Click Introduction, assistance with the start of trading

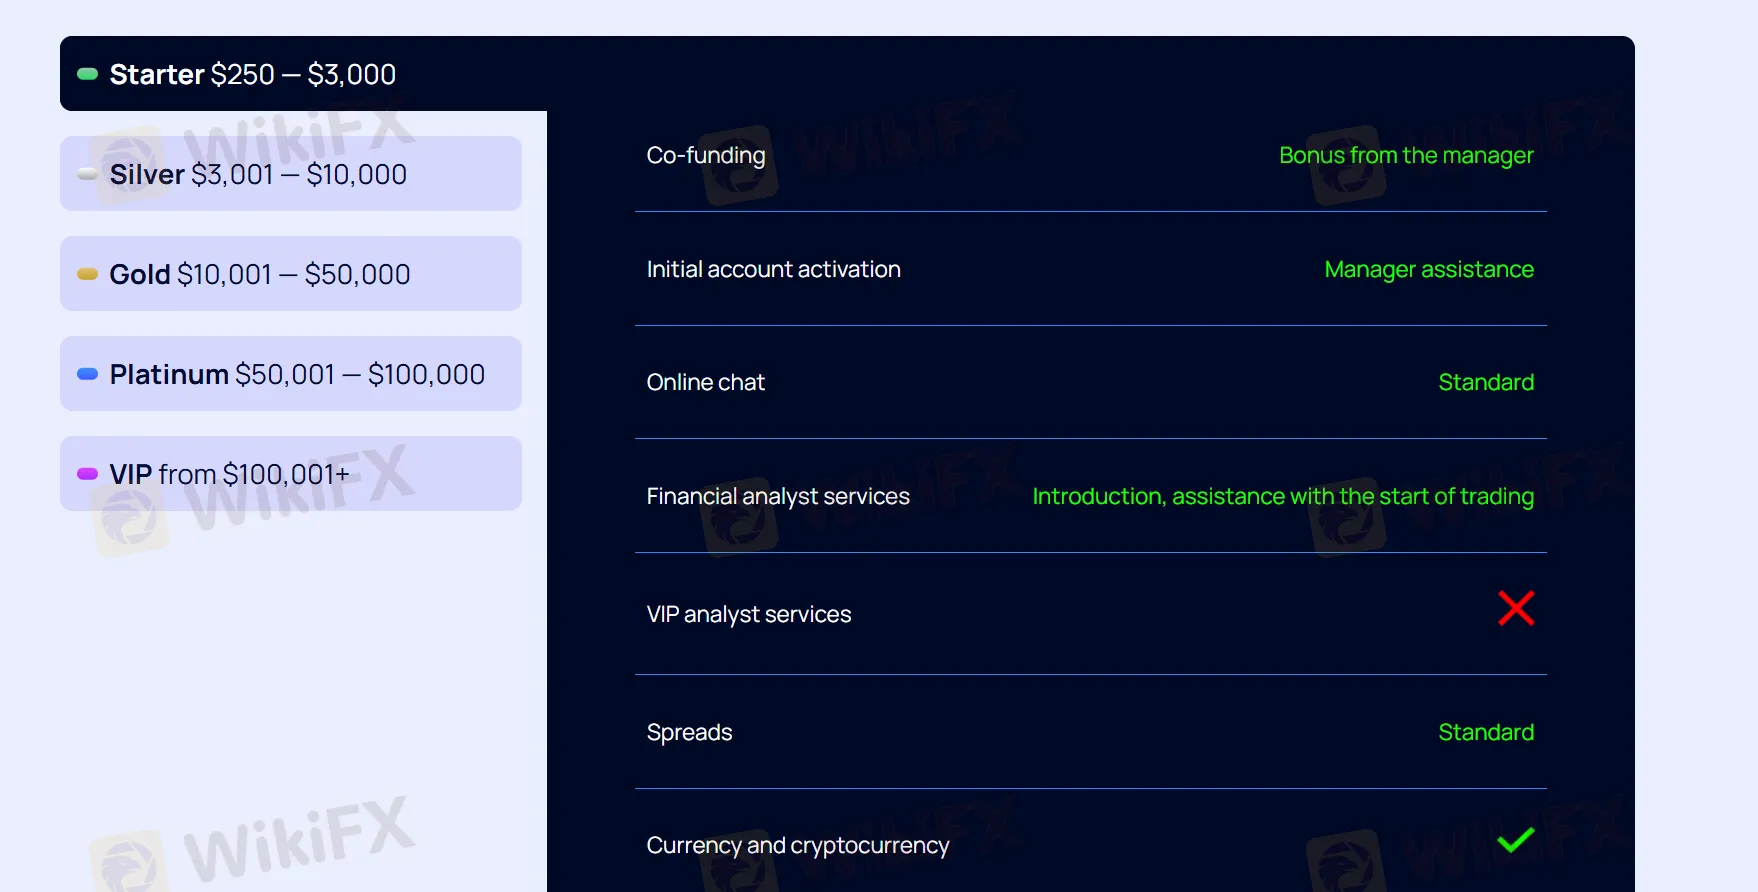(1282, 497)
